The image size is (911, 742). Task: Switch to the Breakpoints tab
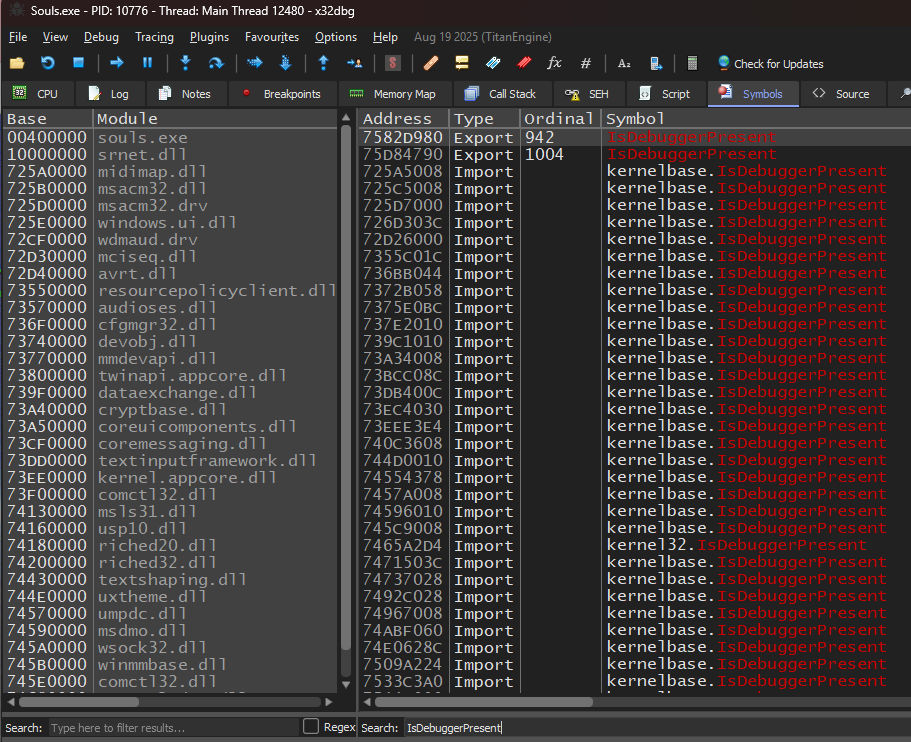coord(281,94)
